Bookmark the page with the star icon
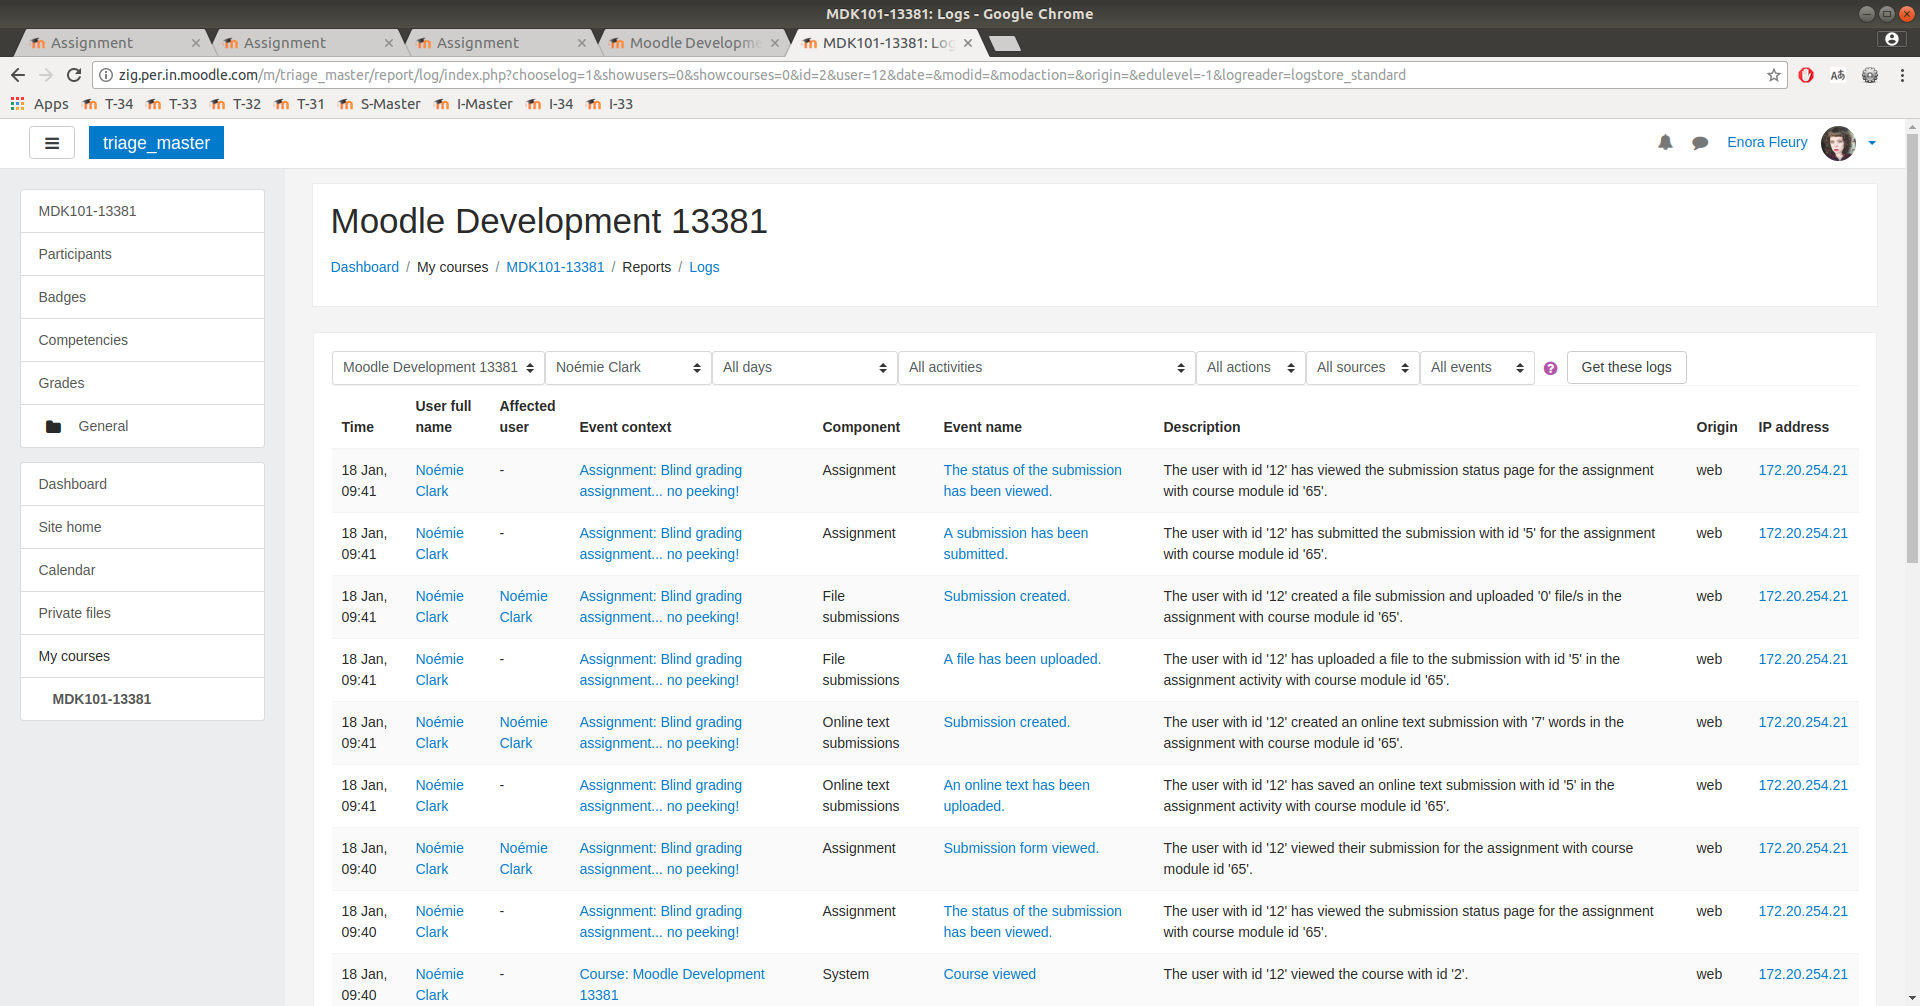The width and height of the screenshot is (1920, 1006). pos(1774,75)
